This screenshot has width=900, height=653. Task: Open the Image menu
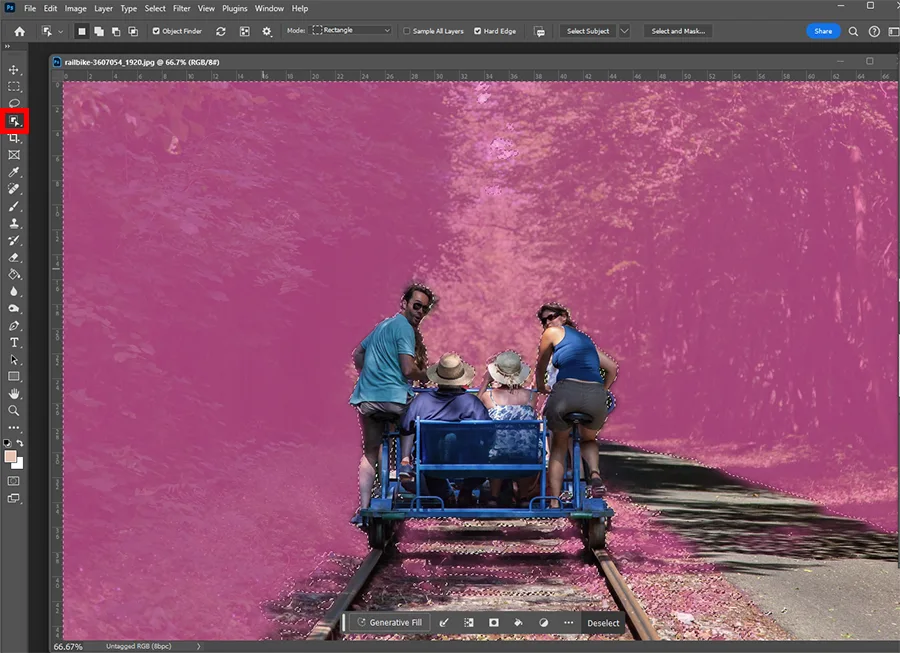point(75,9)
